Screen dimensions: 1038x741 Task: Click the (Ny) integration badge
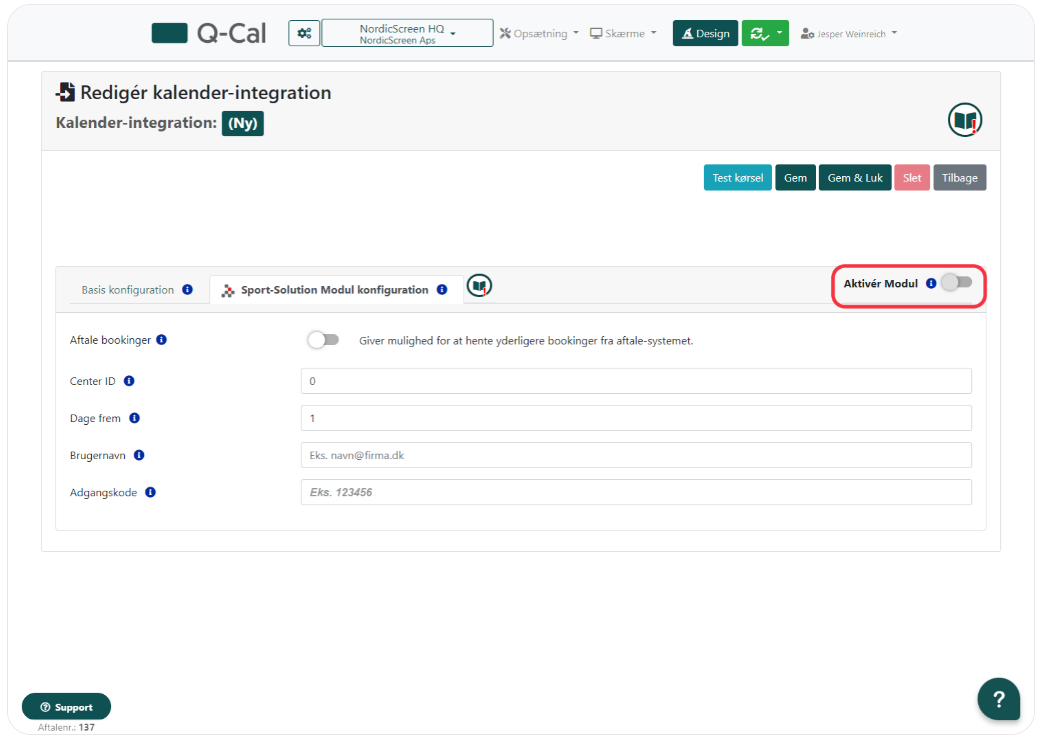coord(243,123)
